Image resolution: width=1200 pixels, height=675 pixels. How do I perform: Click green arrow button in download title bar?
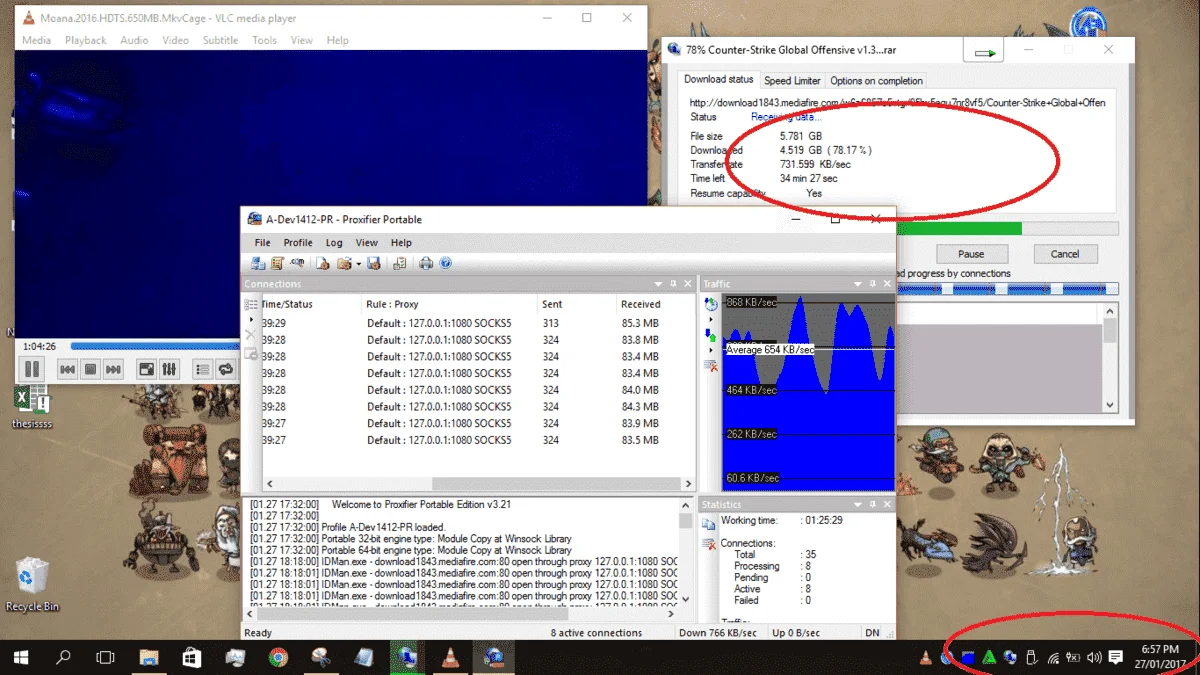coord(985,51)
